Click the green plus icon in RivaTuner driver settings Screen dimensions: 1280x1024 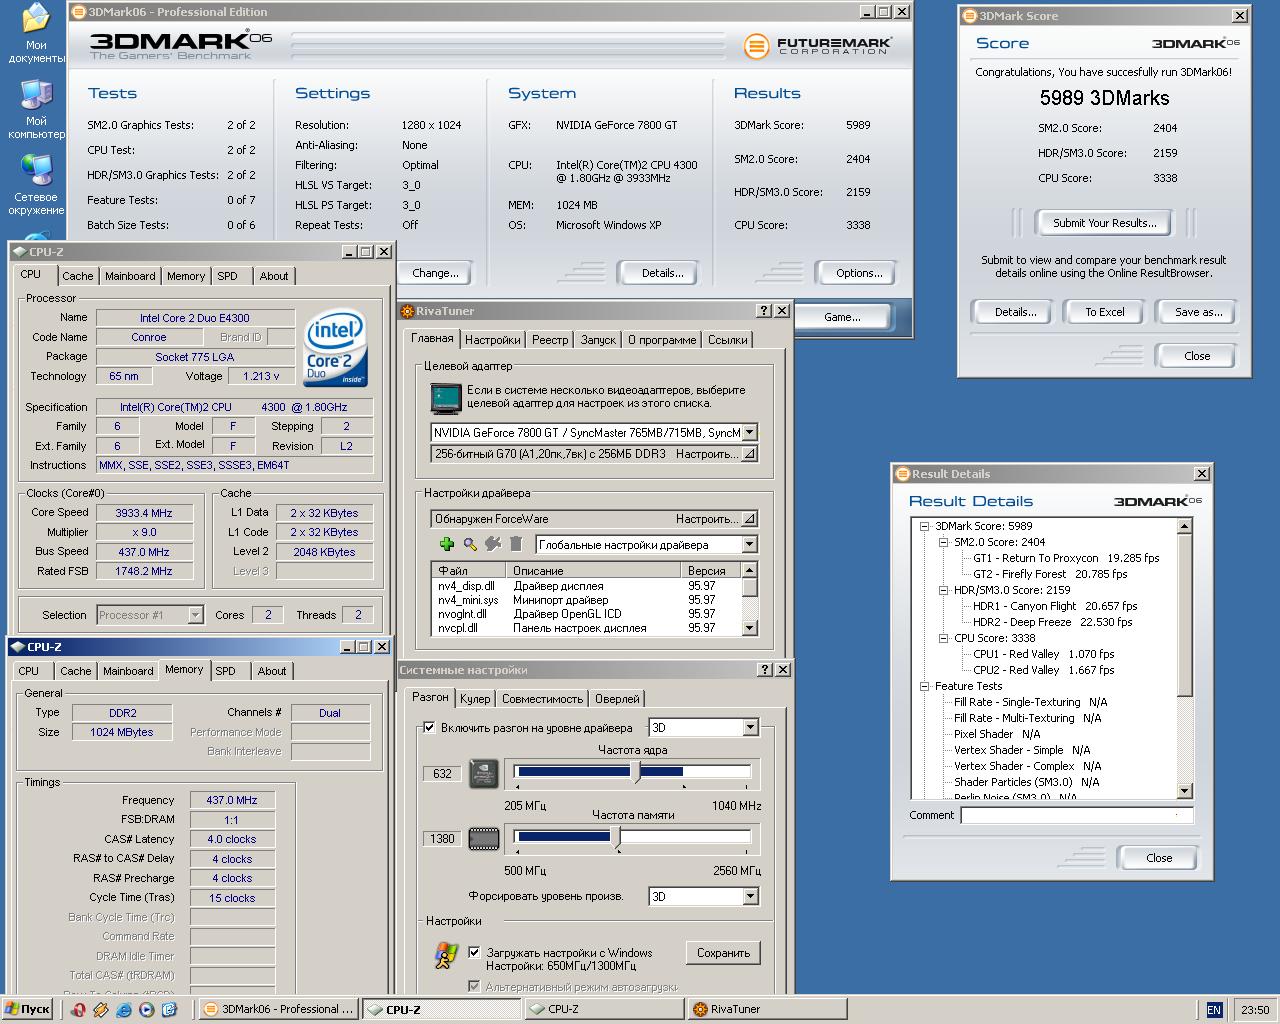click(447, 544)
